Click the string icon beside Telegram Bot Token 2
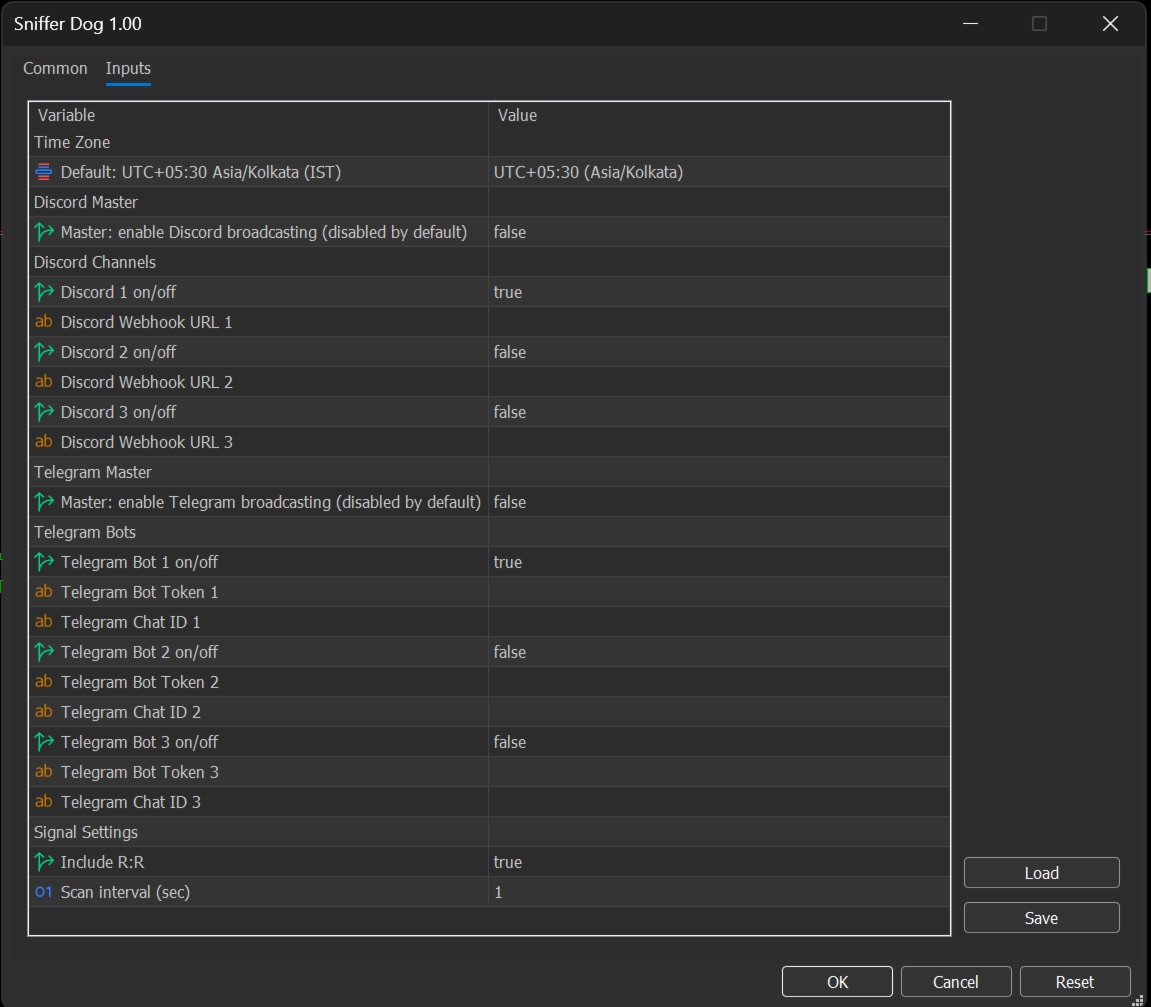The width and height of the screenshot is (1151, 1007). pyautogui.click(x=44, y=682)
